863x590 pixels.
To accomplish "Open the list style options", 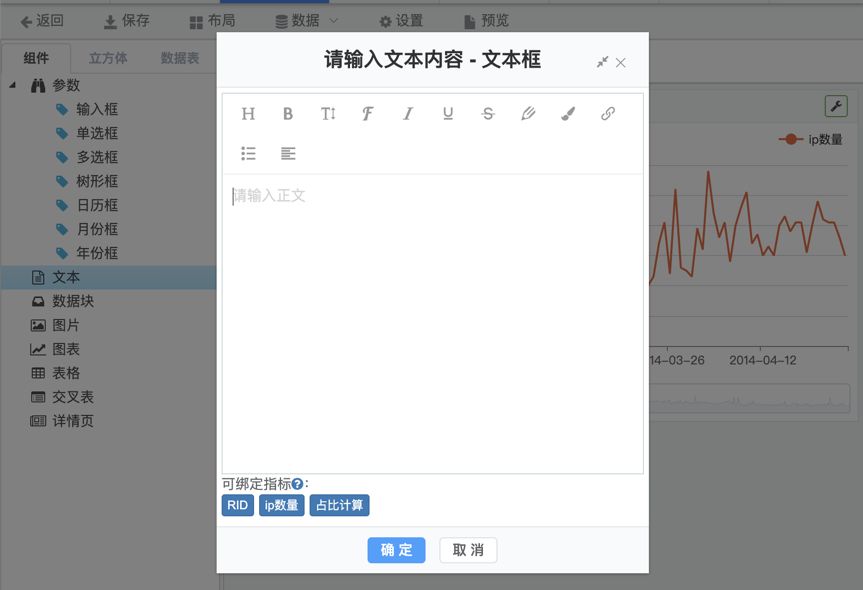I will [248, 154].
